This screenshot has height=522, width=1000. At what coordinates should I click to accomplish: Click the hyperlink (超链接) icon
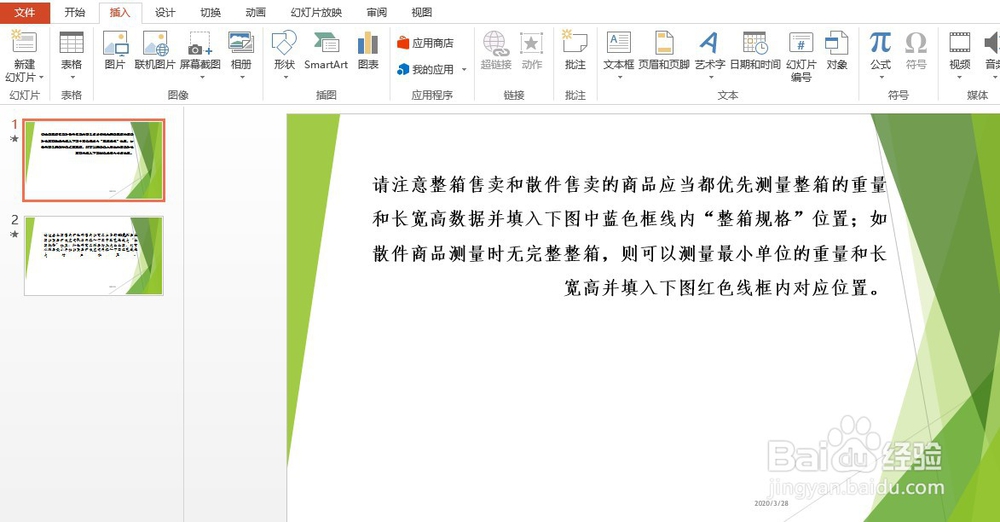pos(496,43)
